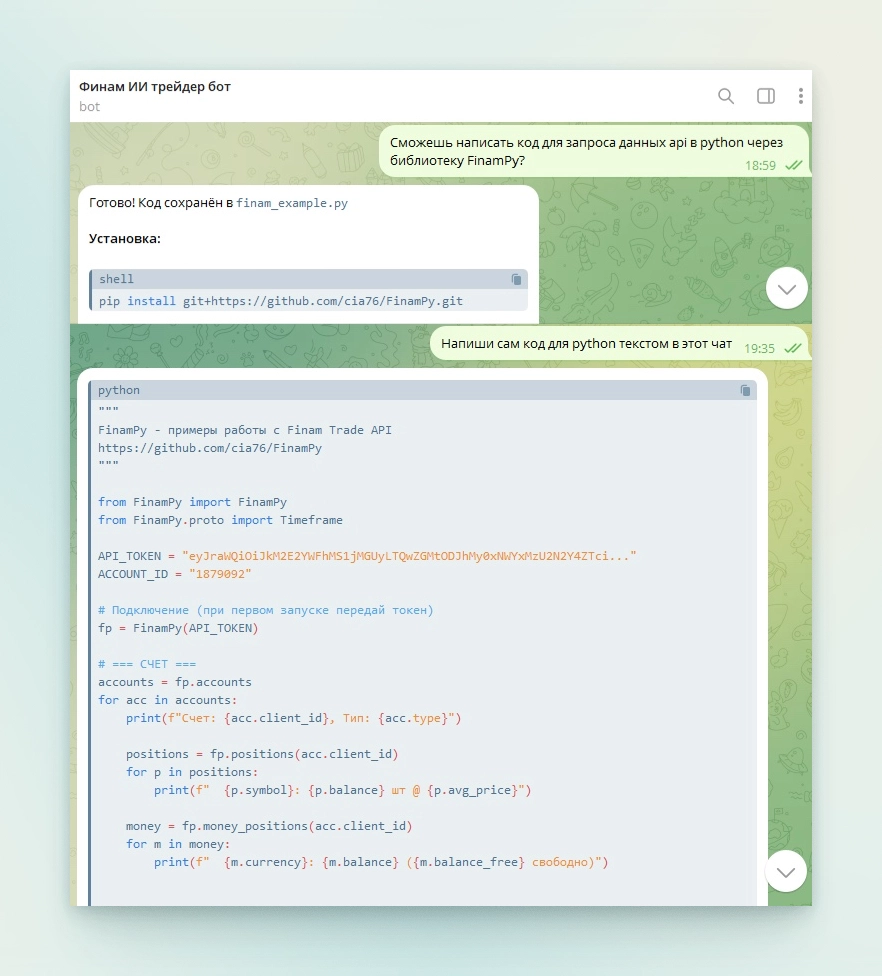Click the 'from FinamPy import FinamPy' line
This screenshot has width=882, height=976.
(192, 502)
